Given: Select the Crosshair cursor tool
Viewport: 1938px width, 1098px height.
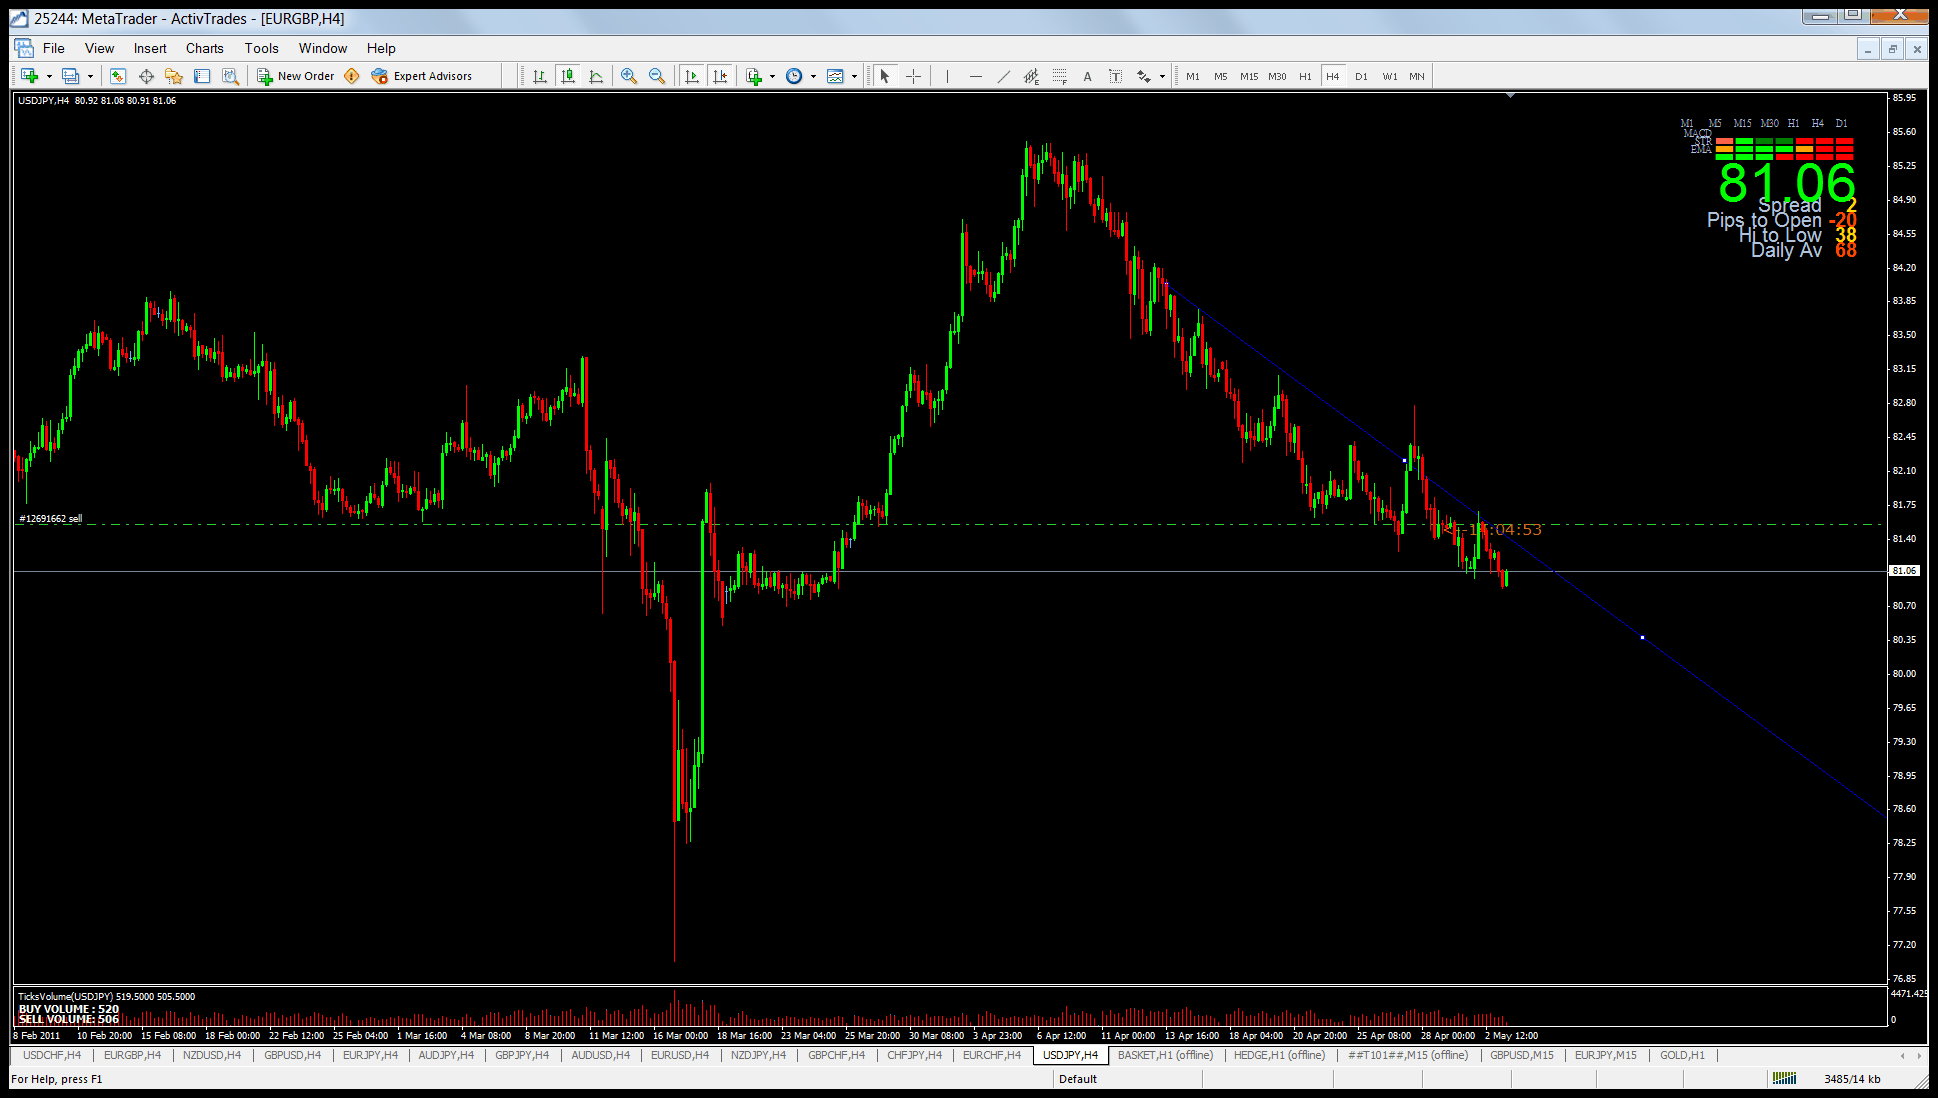Looking at the screenshot, I should pos(913,76).
